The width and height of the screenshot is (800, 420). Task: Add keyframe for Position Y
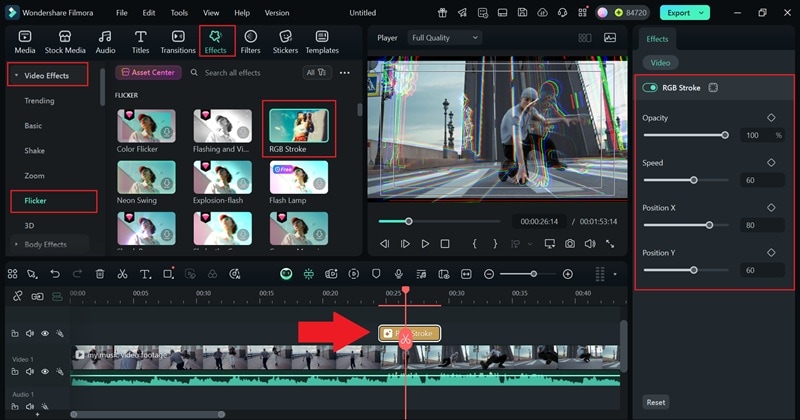(771, 253)
